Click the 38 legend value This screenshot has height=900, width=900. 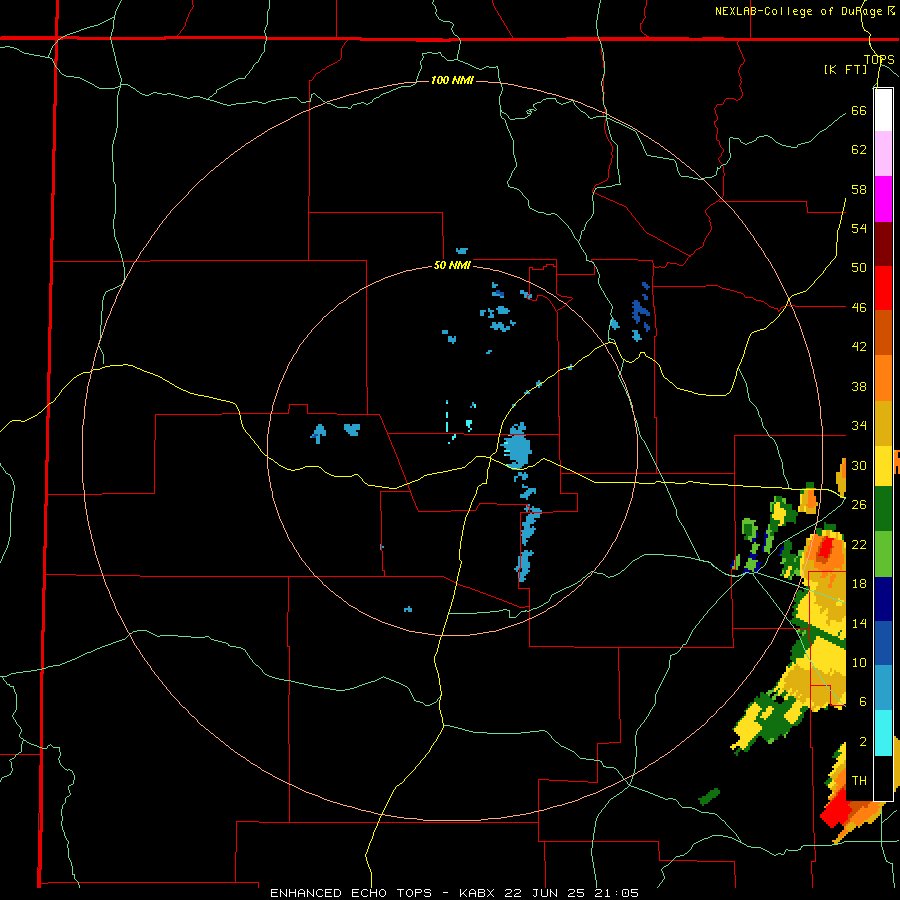859,386
